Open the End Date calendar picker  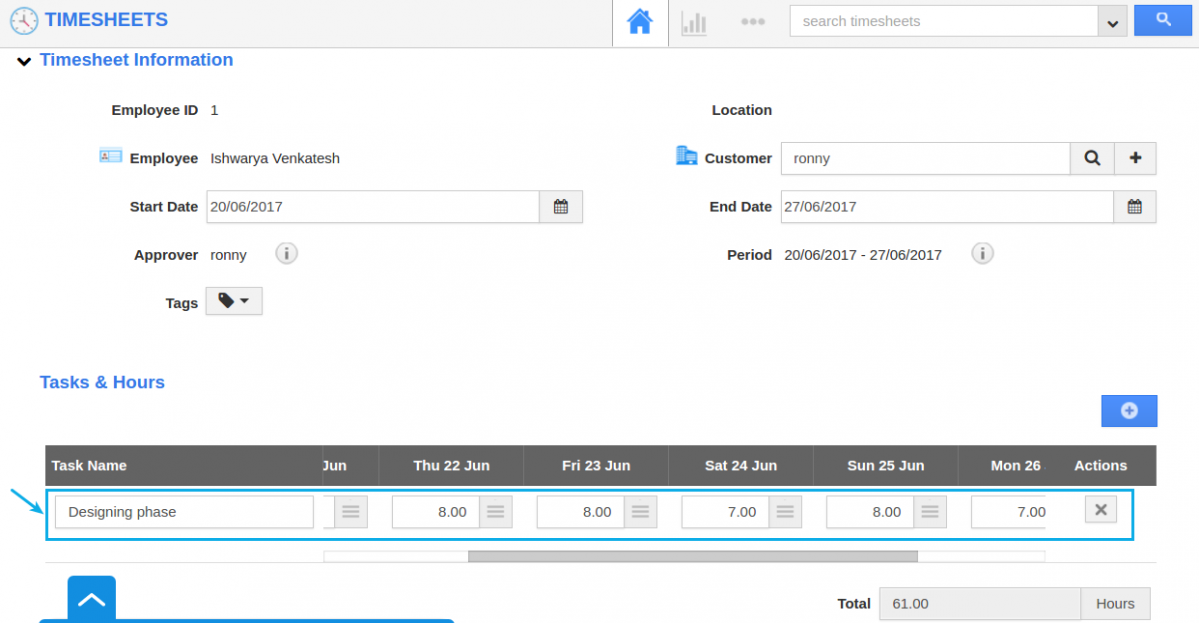click(x=1135, y=206)
